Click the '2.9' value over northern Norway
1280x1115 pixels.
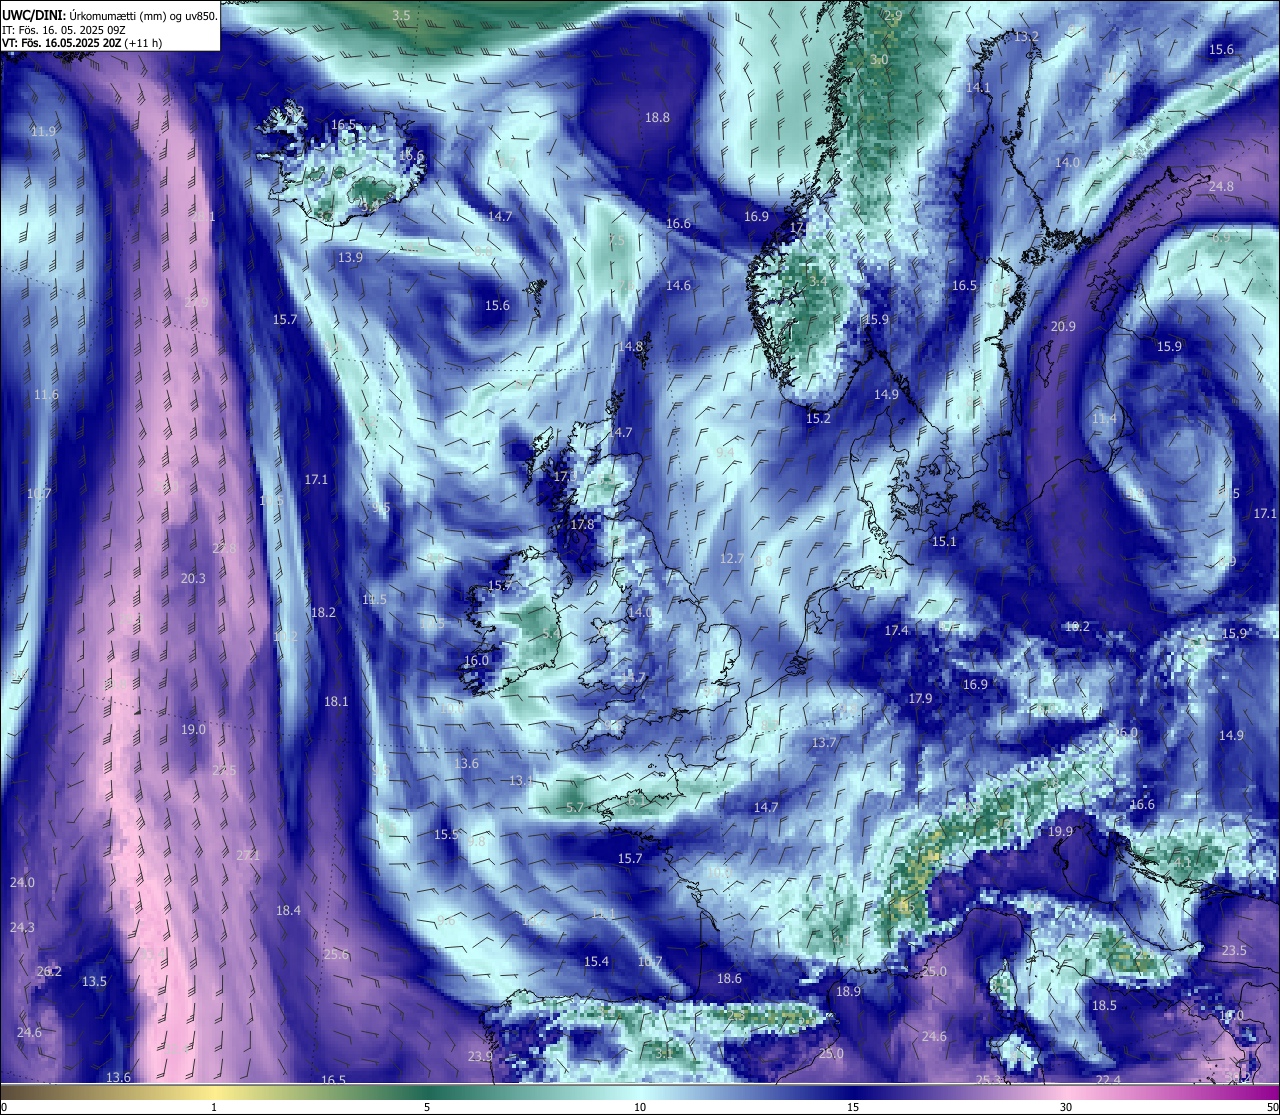893,16
